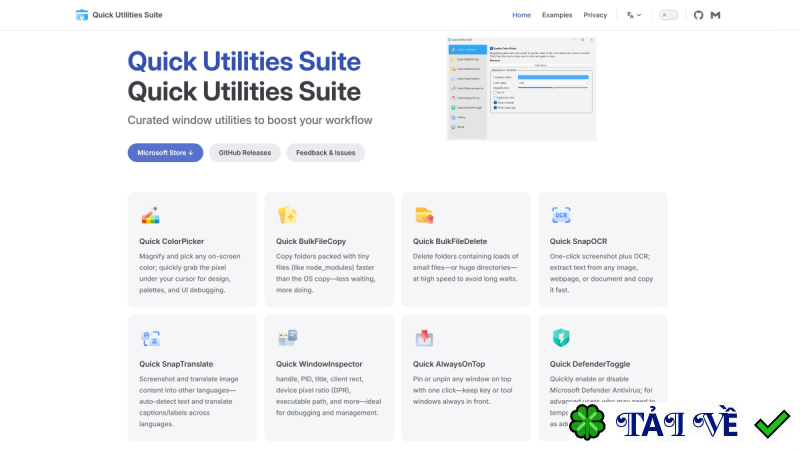This screenshot has height=450, width=800.
Task: Select the Quick BulkFileDelete card title
Action: click(x=449, y=241)
